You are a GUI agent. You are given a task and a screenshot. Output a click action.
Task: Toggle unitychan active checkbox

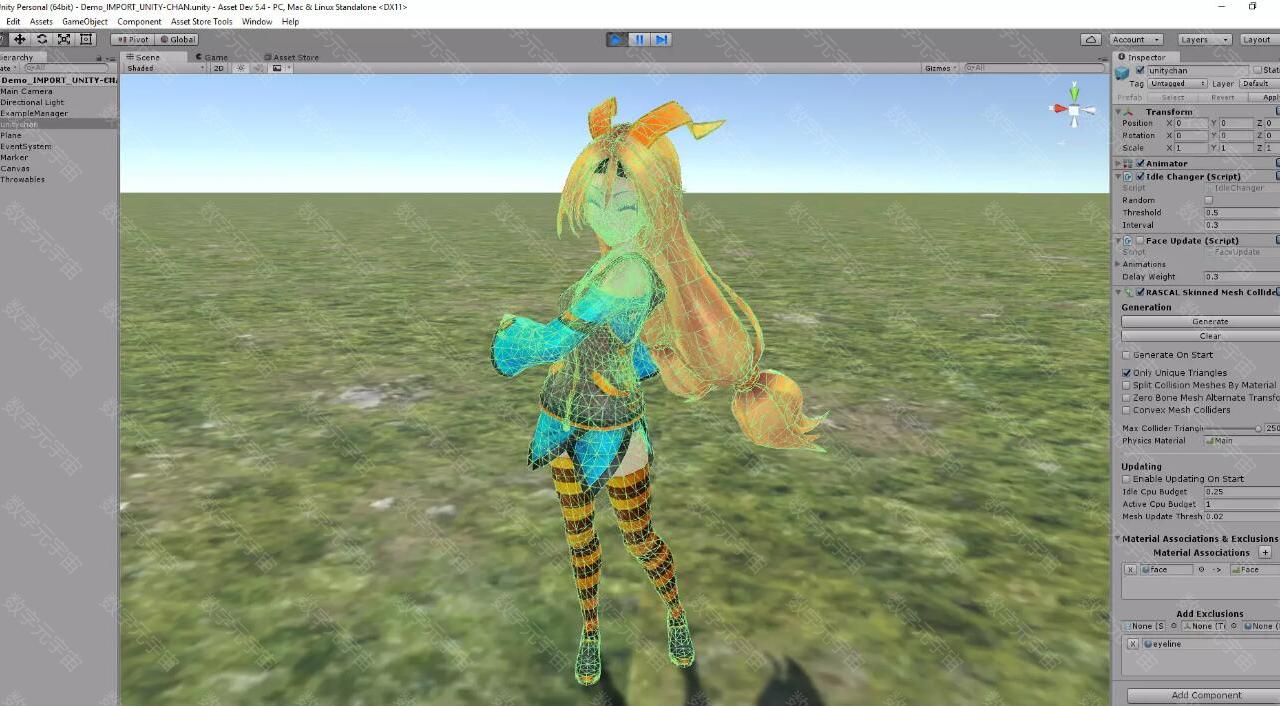click(x=1140, y=70)
